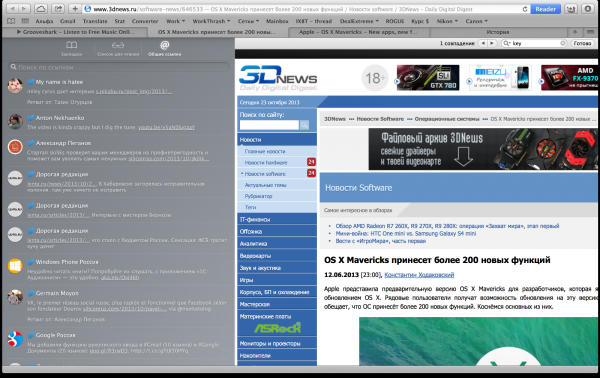The height and width of the screenshot is (378, 600).
Task: Switch to the Reading List glasses tab
Action: pos(118,49)
